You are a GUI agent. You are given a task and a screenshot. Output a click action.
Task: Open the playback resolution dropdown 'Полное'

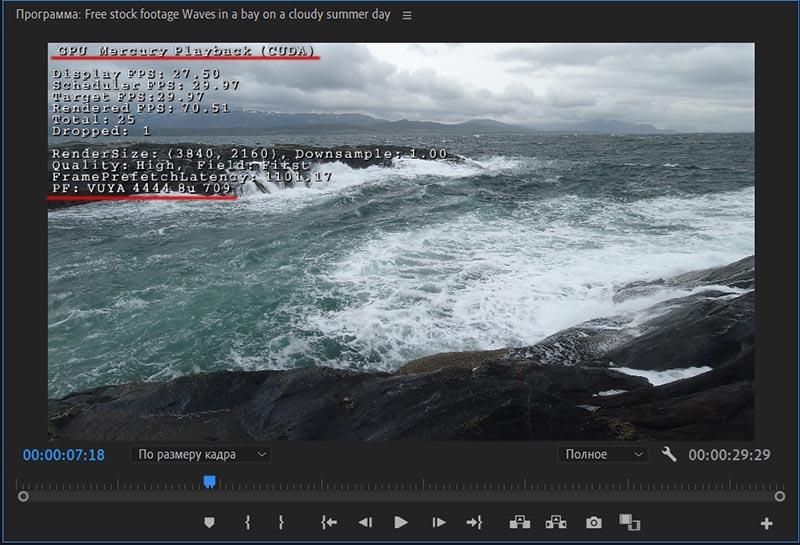(x=603, y=454)
